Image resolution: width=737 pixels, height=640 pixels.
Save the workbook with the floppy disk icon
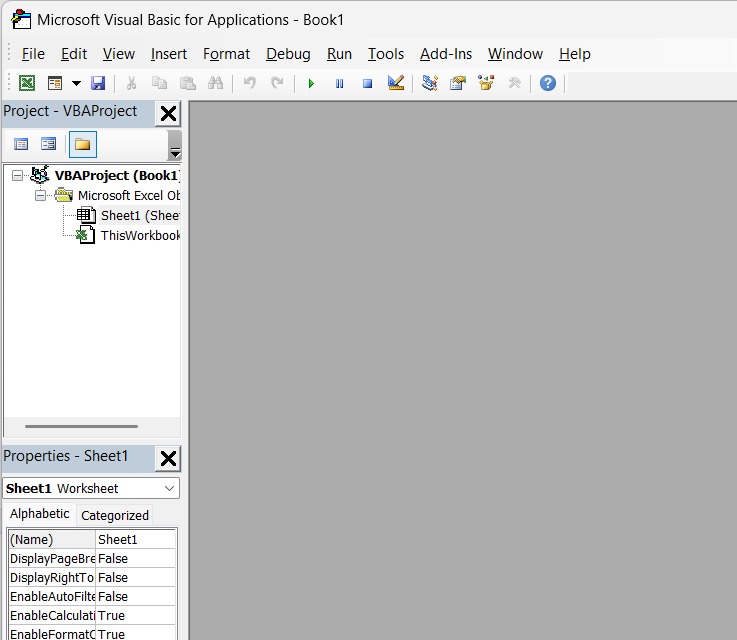[98, 83]
